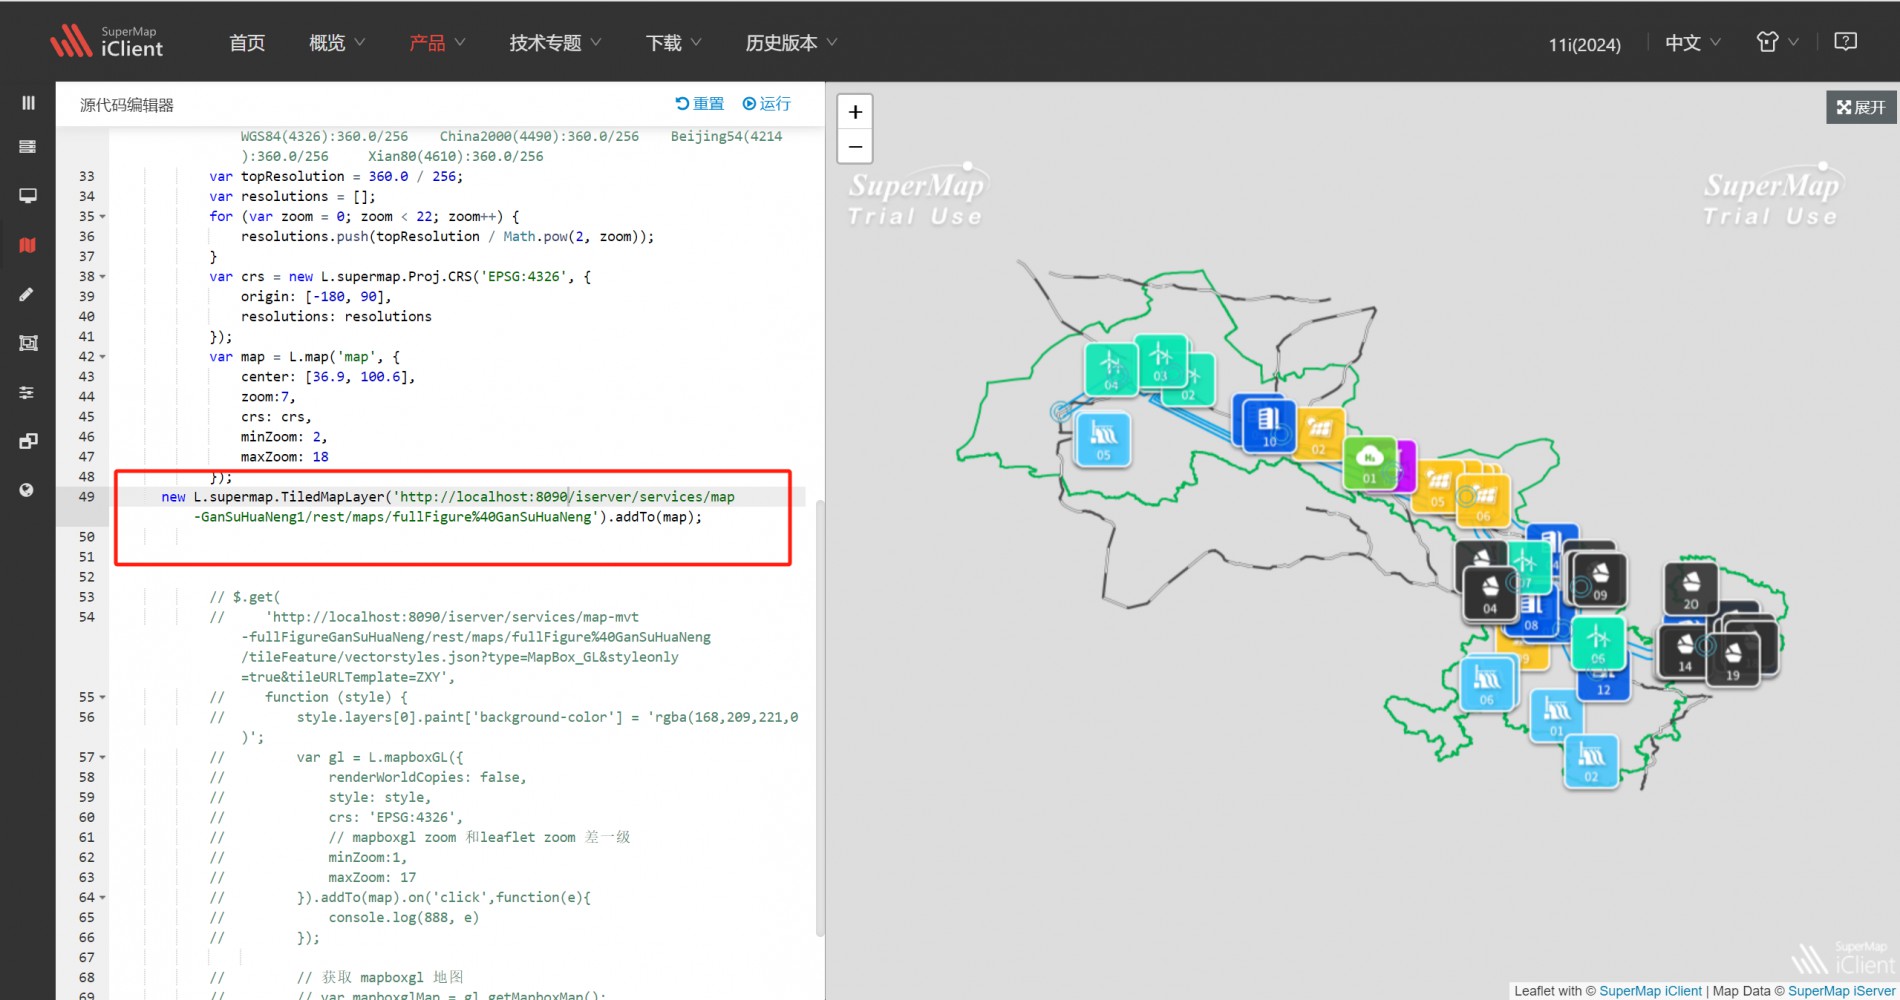Viewport: 1900px width, 1000px height.
Task: Toggle the sidebar columns menu icon
Action: point(28,103)
